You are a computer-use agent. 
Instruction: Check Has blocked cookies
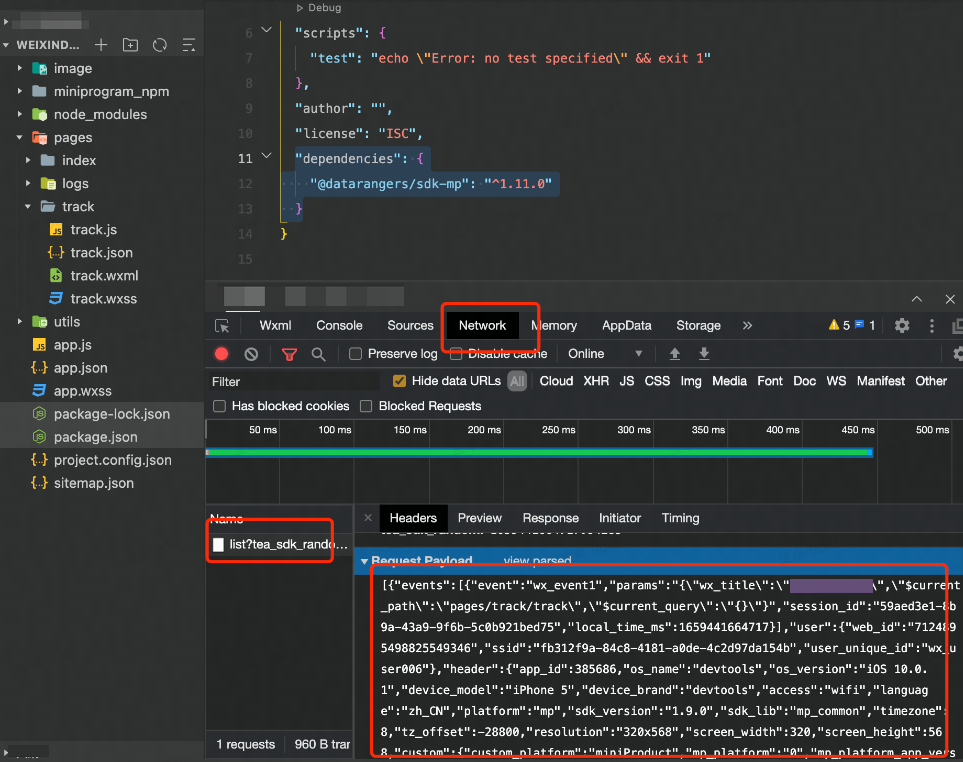coord(219,406)
